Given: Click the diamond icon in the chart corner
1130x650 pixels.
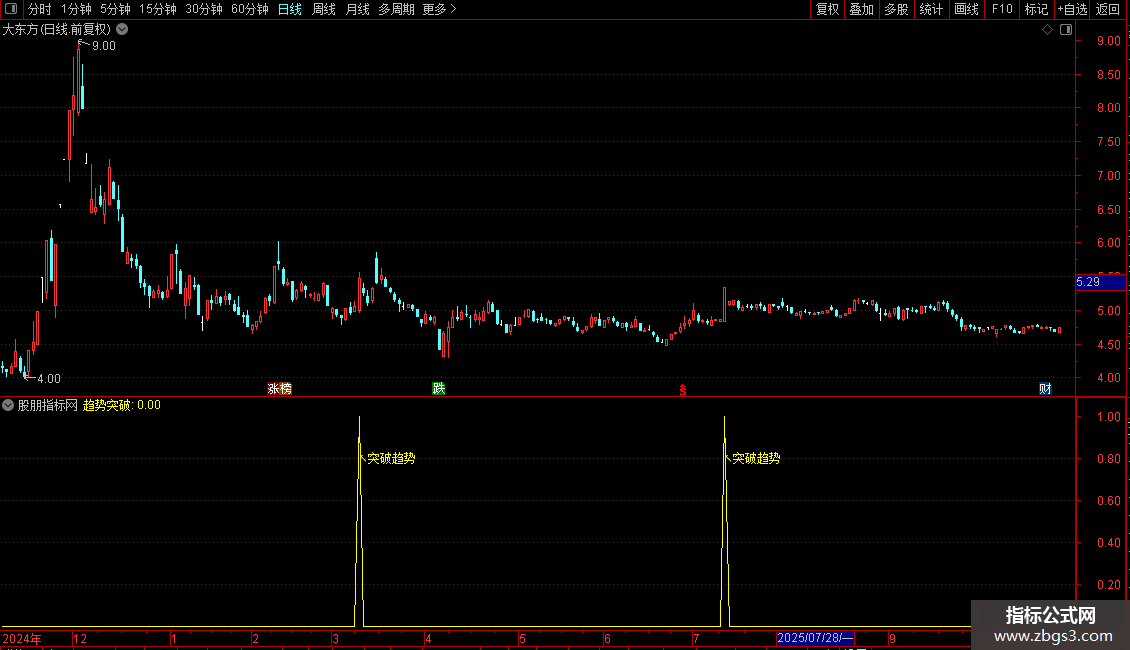Looking at the screenshot, I should coord(1047,30).
